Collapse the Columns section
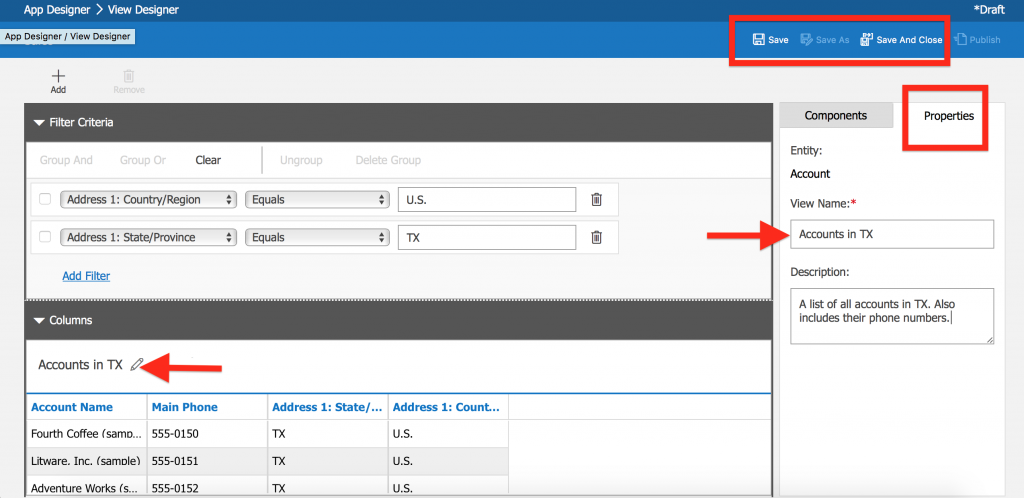1024x498 pixels. 40,321
